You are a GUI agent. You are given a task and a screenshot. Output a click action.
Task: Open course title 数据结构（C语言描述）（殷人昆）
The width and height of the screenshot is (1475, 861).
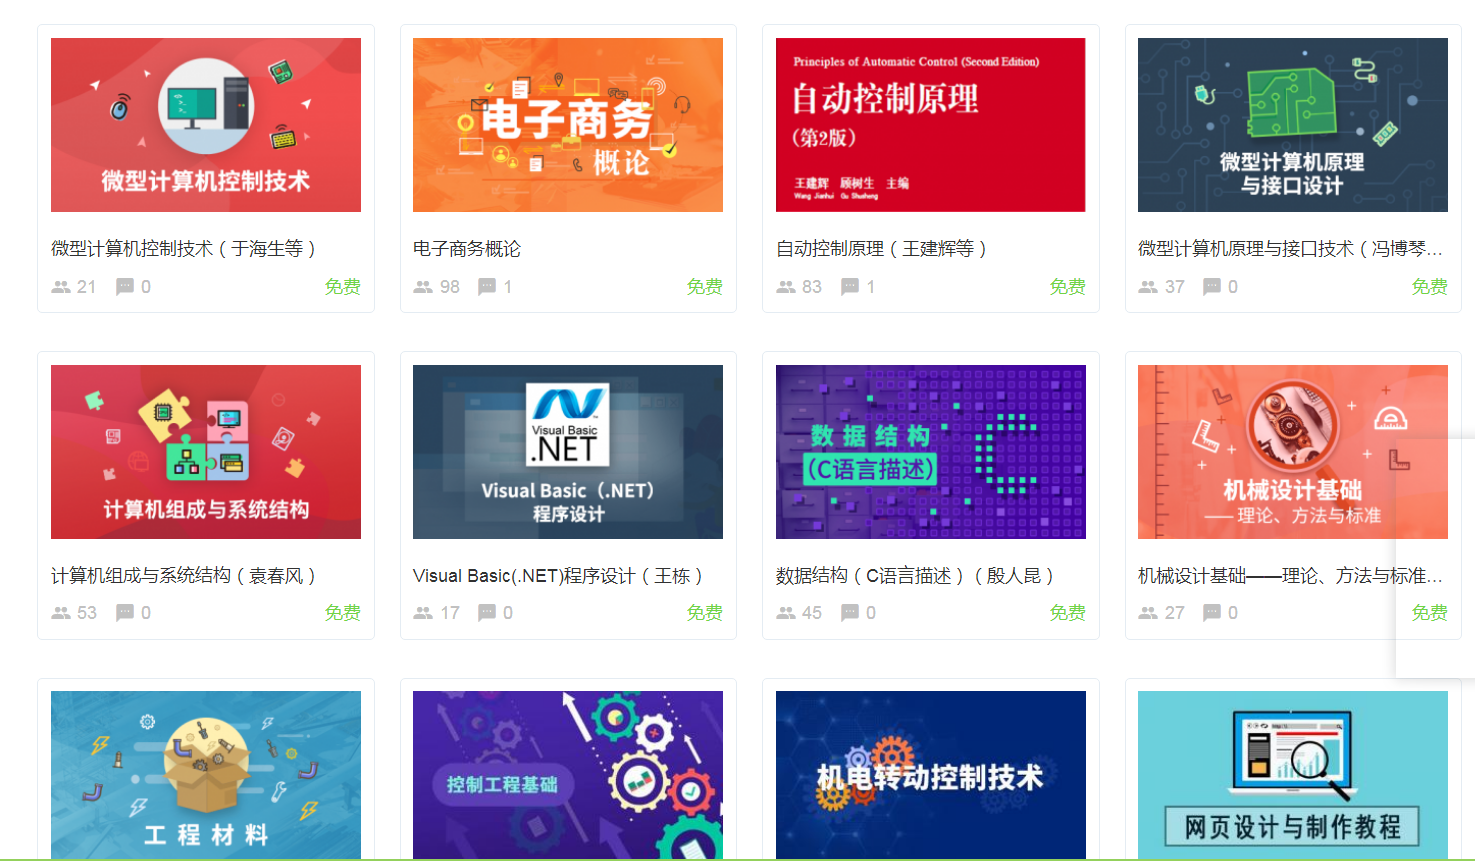[x=916, y=576]
